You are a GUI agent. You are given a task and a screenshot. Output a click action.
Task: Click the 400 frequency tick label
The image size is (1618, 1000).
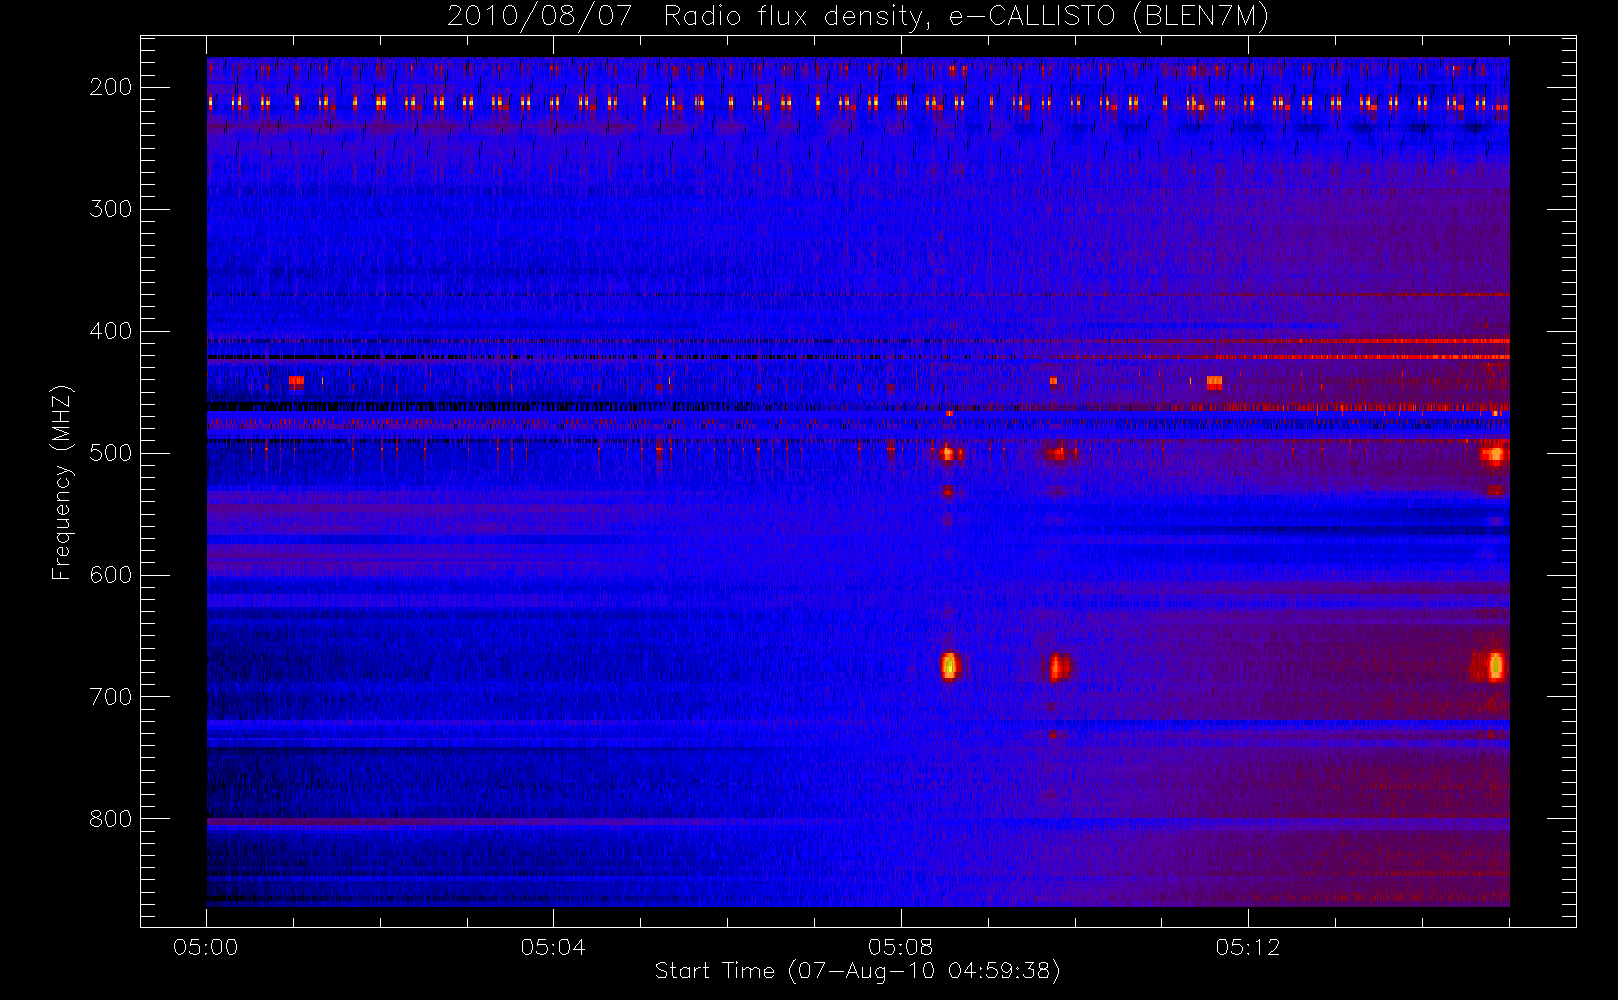110,331
